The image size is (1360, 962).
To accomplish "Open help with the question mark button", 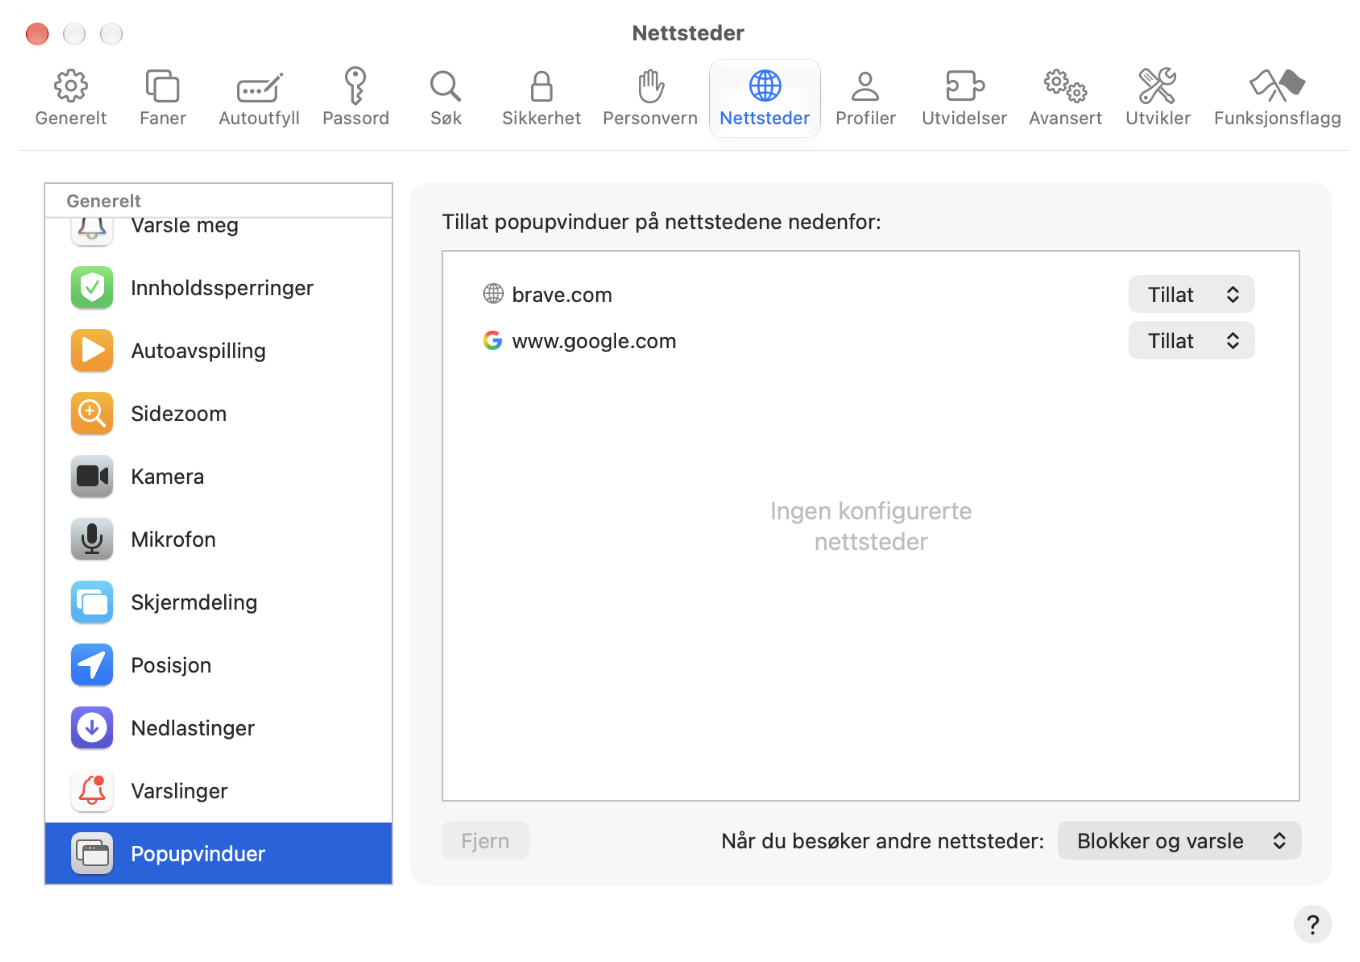I will [x=1312, y=924].
